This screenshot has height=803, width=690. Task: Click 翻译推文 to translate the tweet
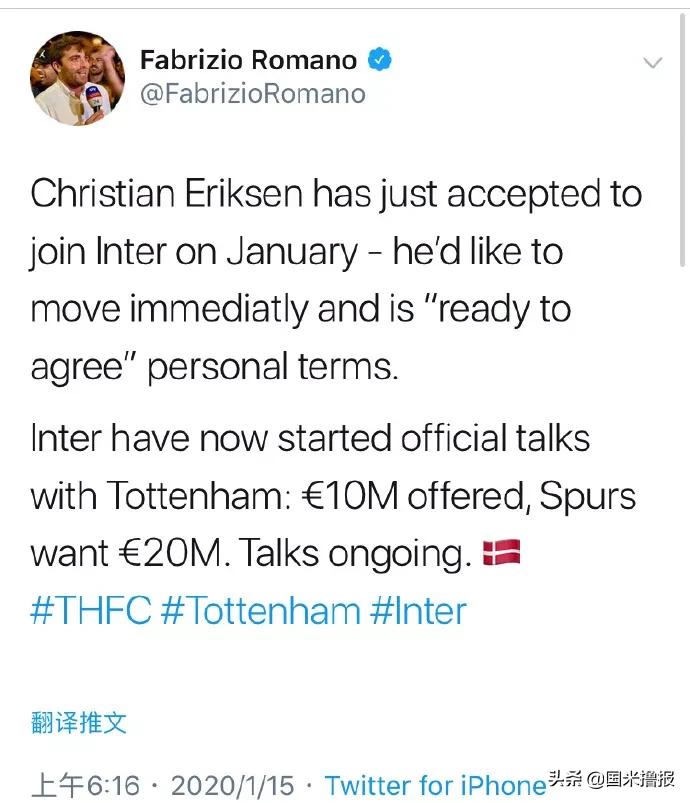click(x=79, y=722)
